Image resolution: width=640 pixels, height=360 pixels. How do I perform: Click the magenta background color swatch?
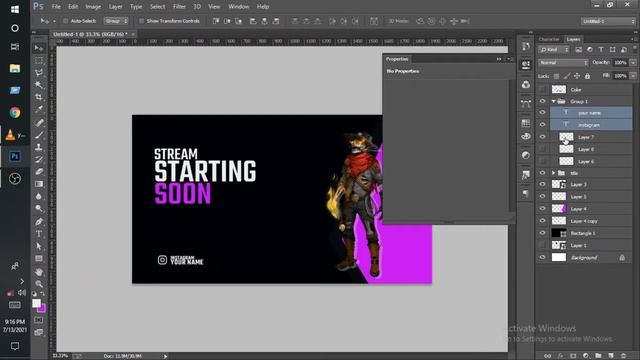(42, 309)
